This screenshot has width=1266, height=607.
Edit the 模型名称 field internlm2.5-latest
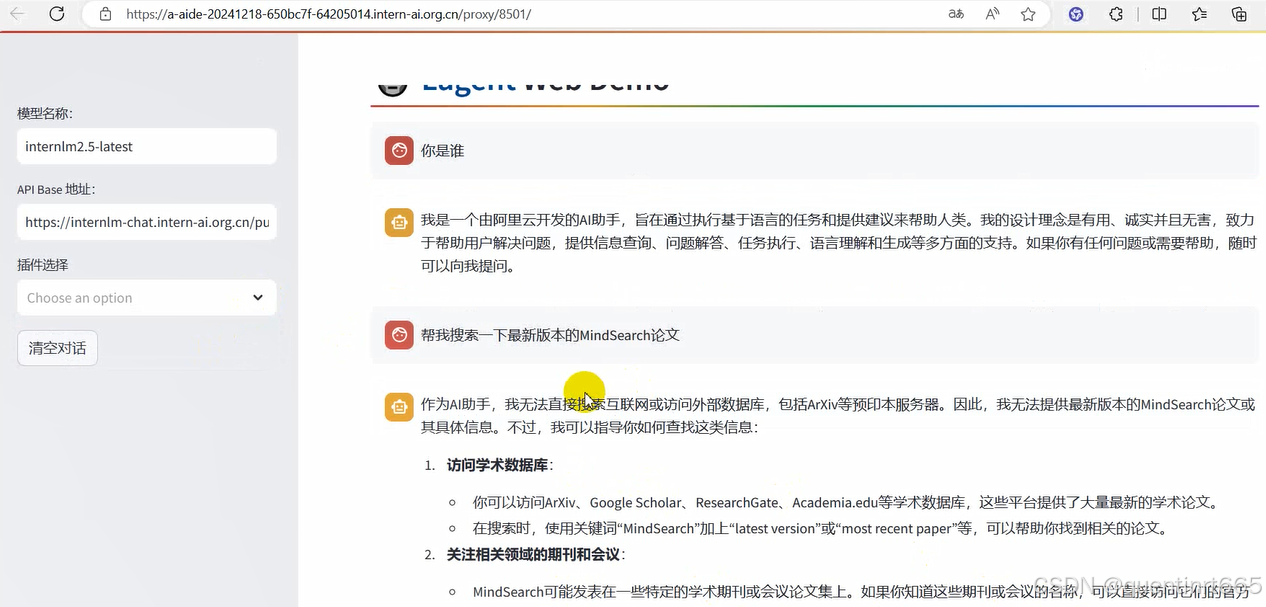point(146,146)
